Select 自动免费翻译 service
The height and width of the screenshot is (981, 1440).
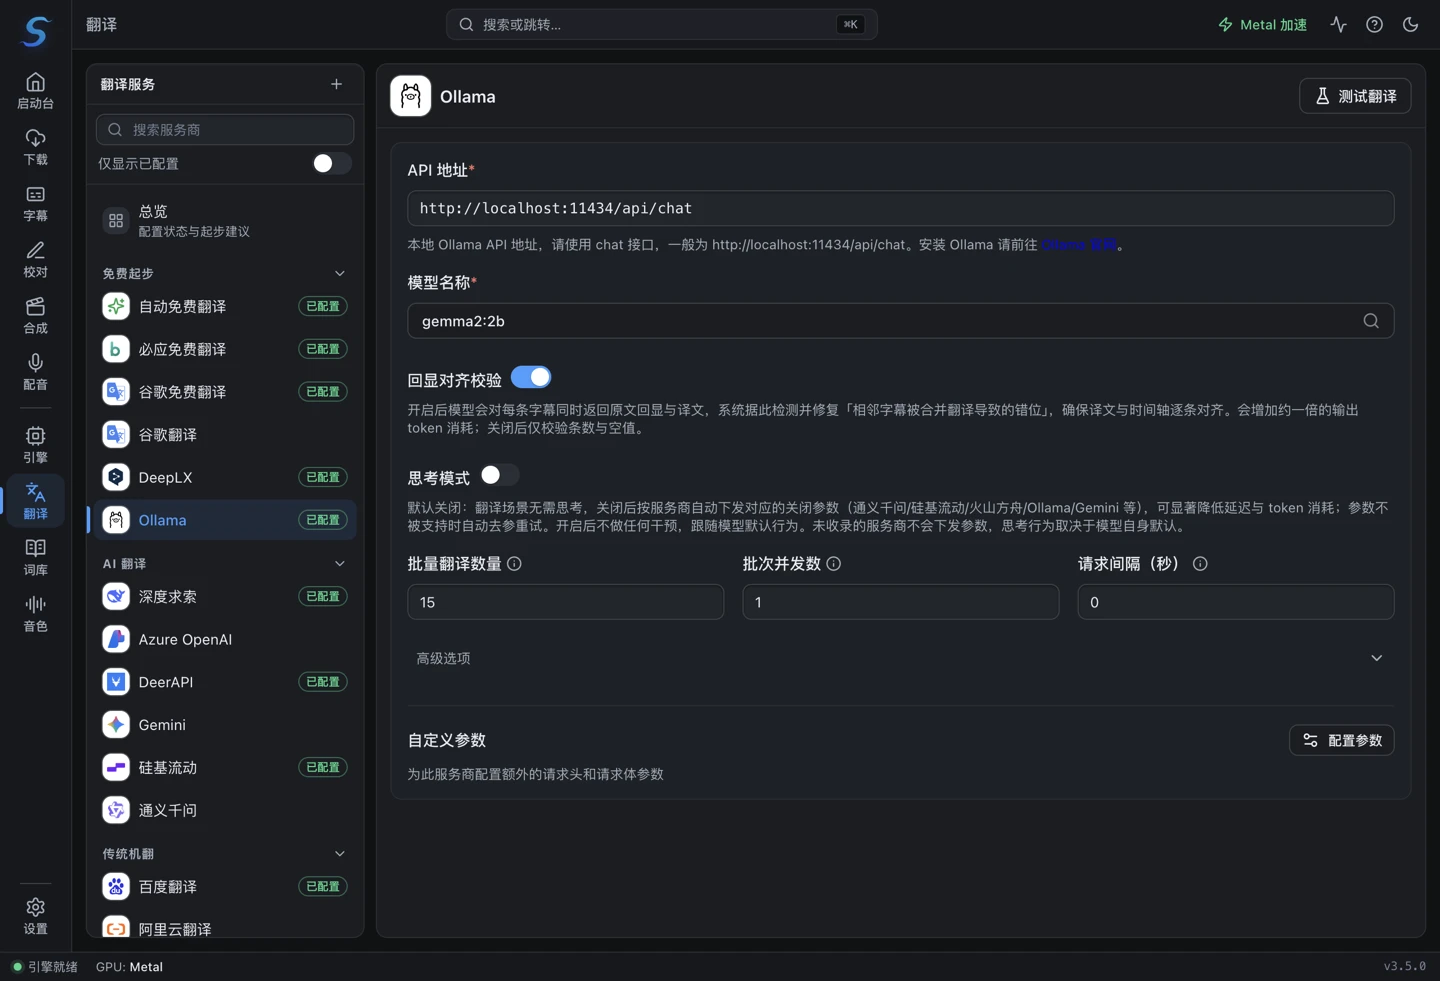click(225, 306)
